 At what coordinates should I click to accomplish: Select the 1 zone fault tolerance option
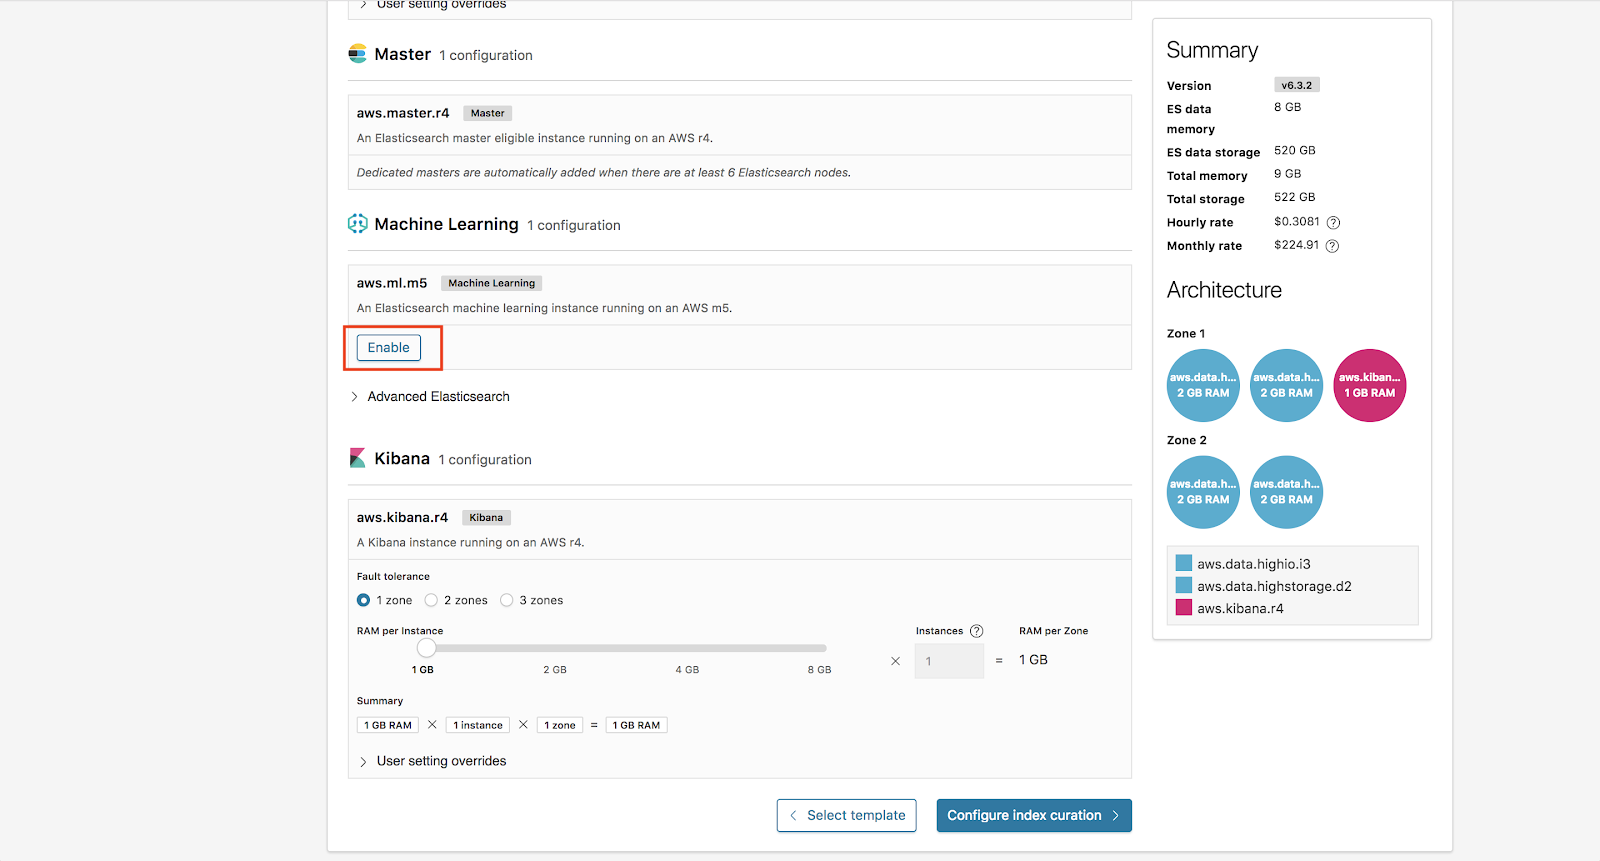click(x=364, y=600)
